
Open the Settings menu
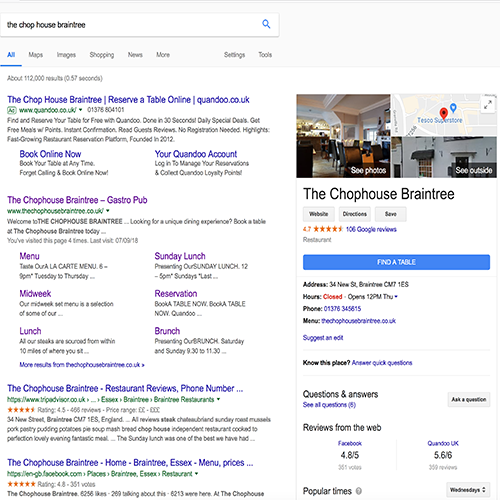[x=234, y=55]
